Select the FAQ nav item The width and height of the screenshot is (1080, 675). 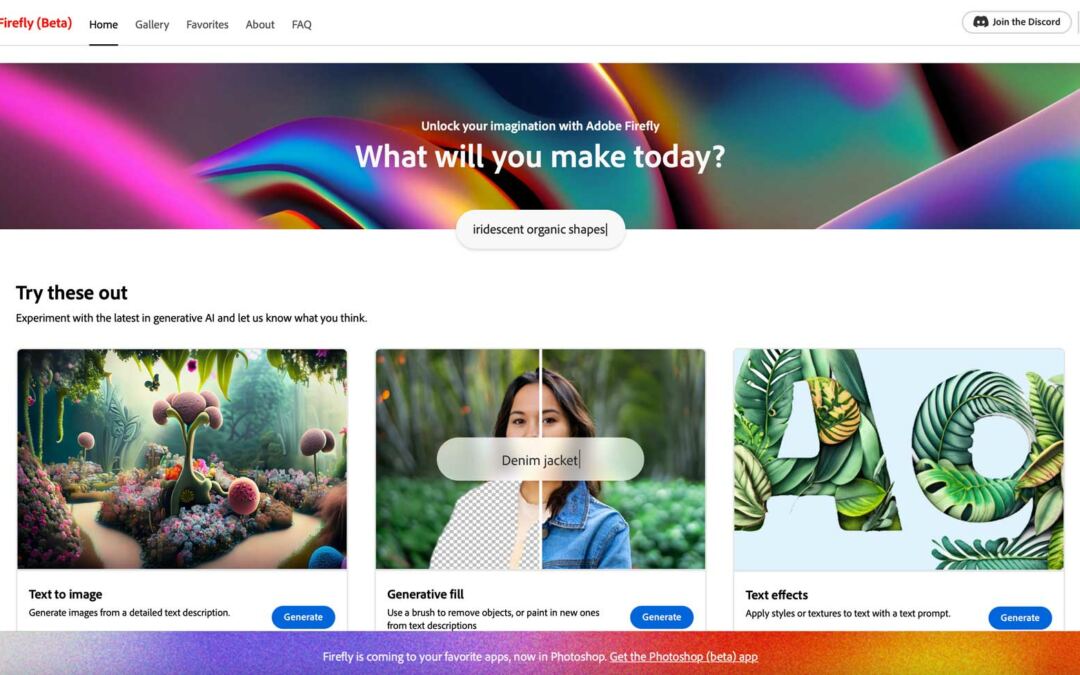point(302,25)
